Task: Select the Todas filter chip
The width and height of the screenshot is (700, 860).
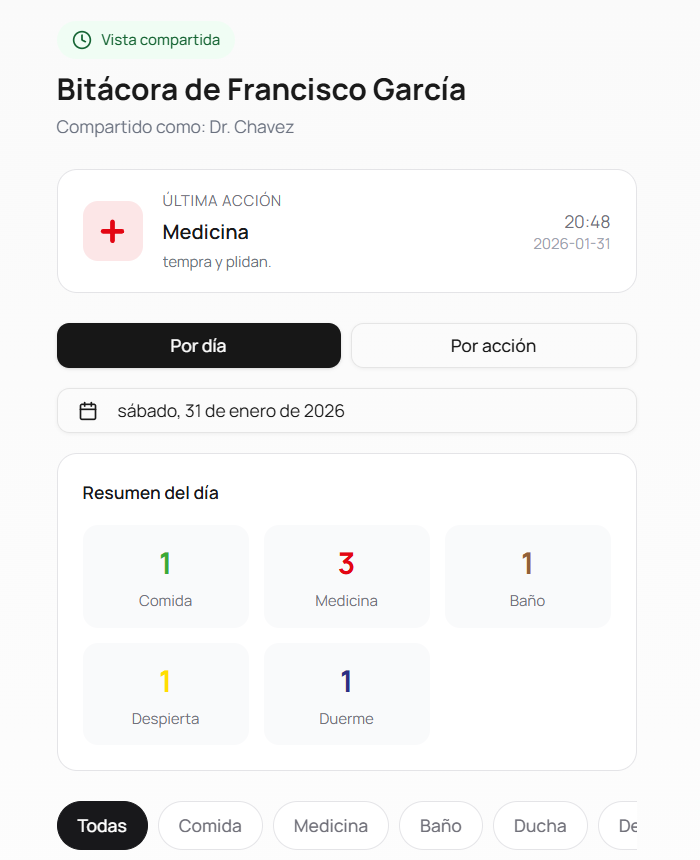Action: point(102,826)
